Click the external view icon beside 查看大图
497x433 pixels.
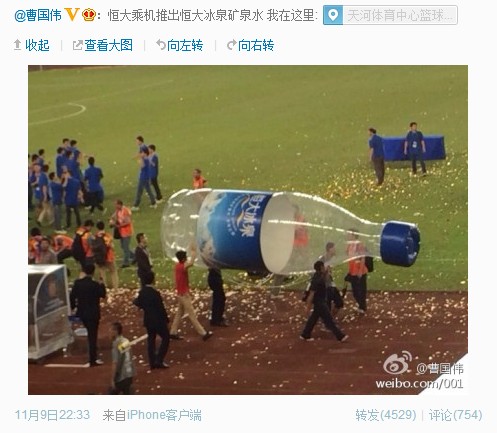(78, 45)
